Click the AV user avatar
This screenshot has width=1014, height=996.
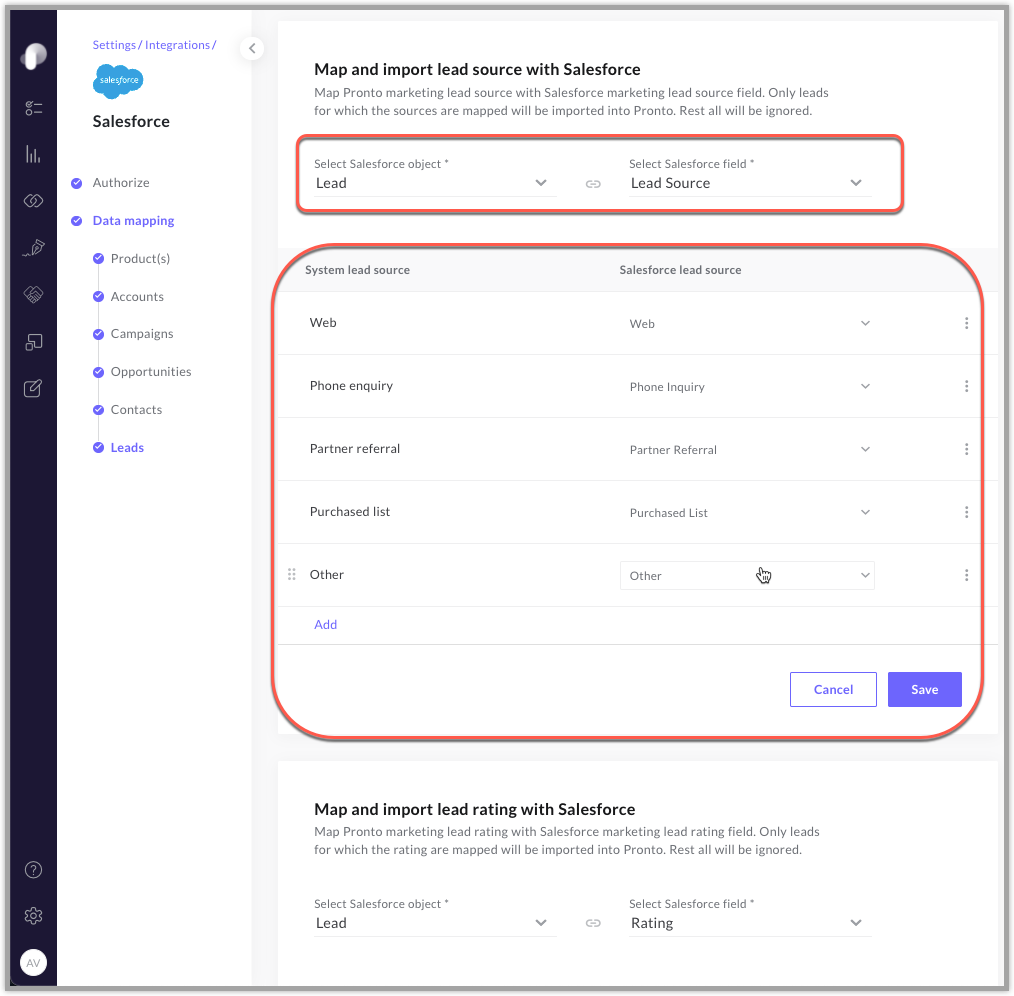pos(34,962)
